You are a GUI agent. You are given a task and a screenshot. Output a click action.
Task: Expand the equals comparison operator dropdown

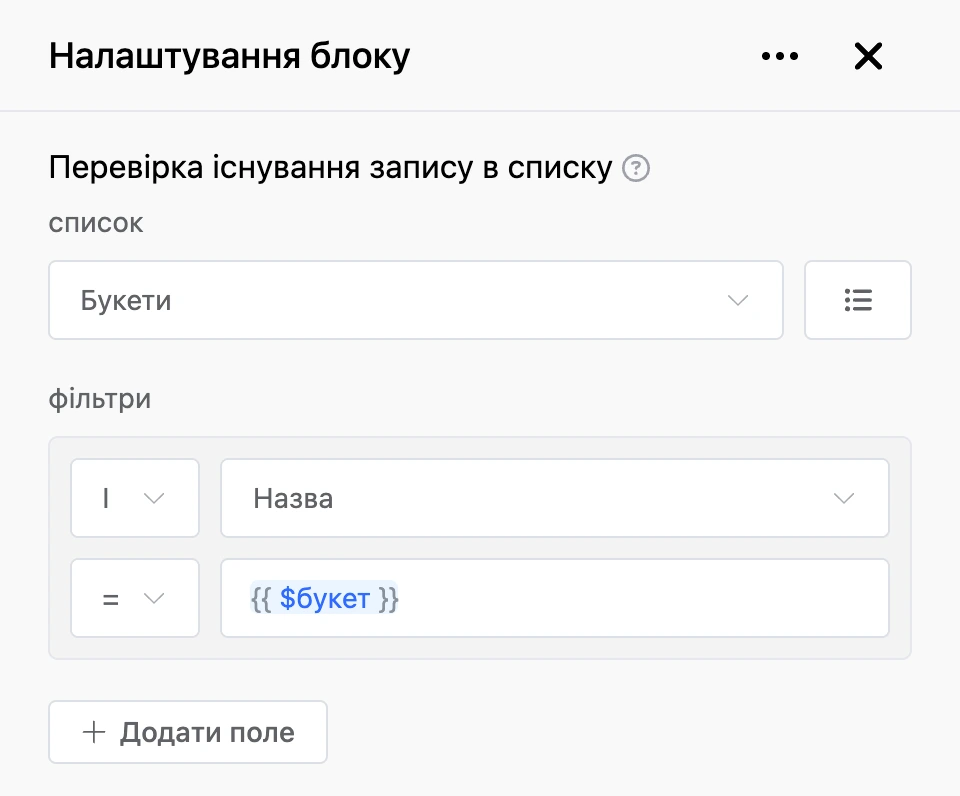(135, 598)
